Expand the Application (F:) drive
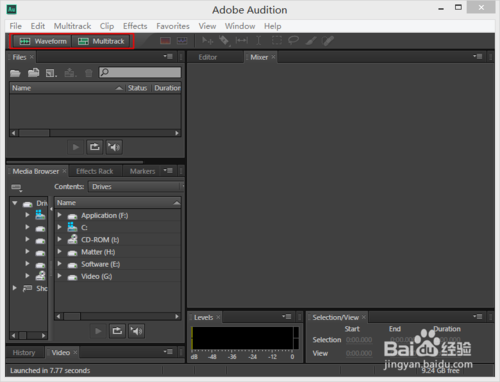 pyautogui.click(x=59, y=215)
